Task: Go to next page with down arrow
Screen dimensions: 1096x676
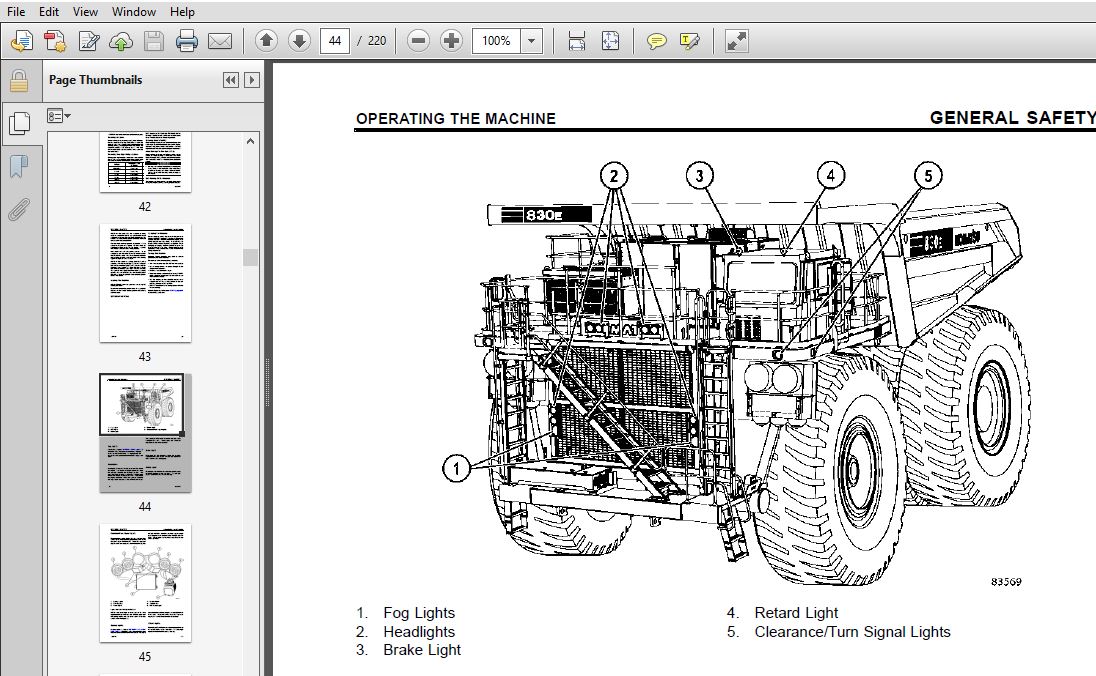Action: point(299,41)
